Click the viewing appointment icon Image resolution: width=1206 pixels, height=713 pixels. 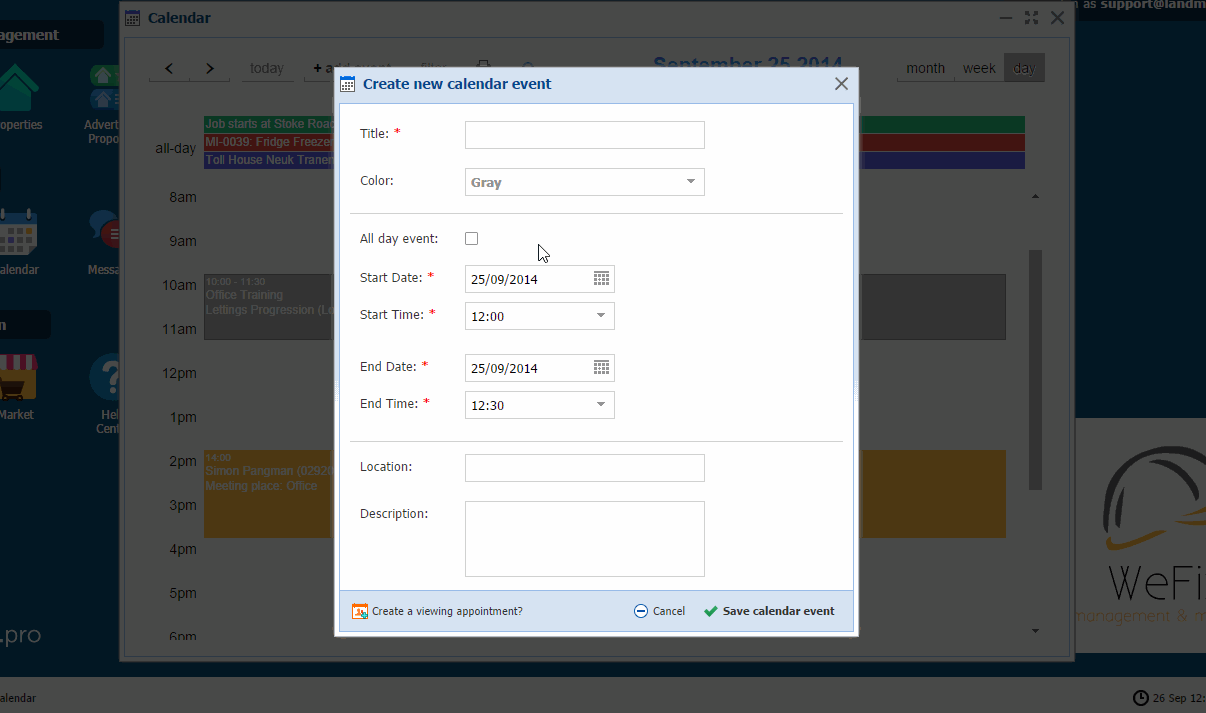(x=360, y=611)
